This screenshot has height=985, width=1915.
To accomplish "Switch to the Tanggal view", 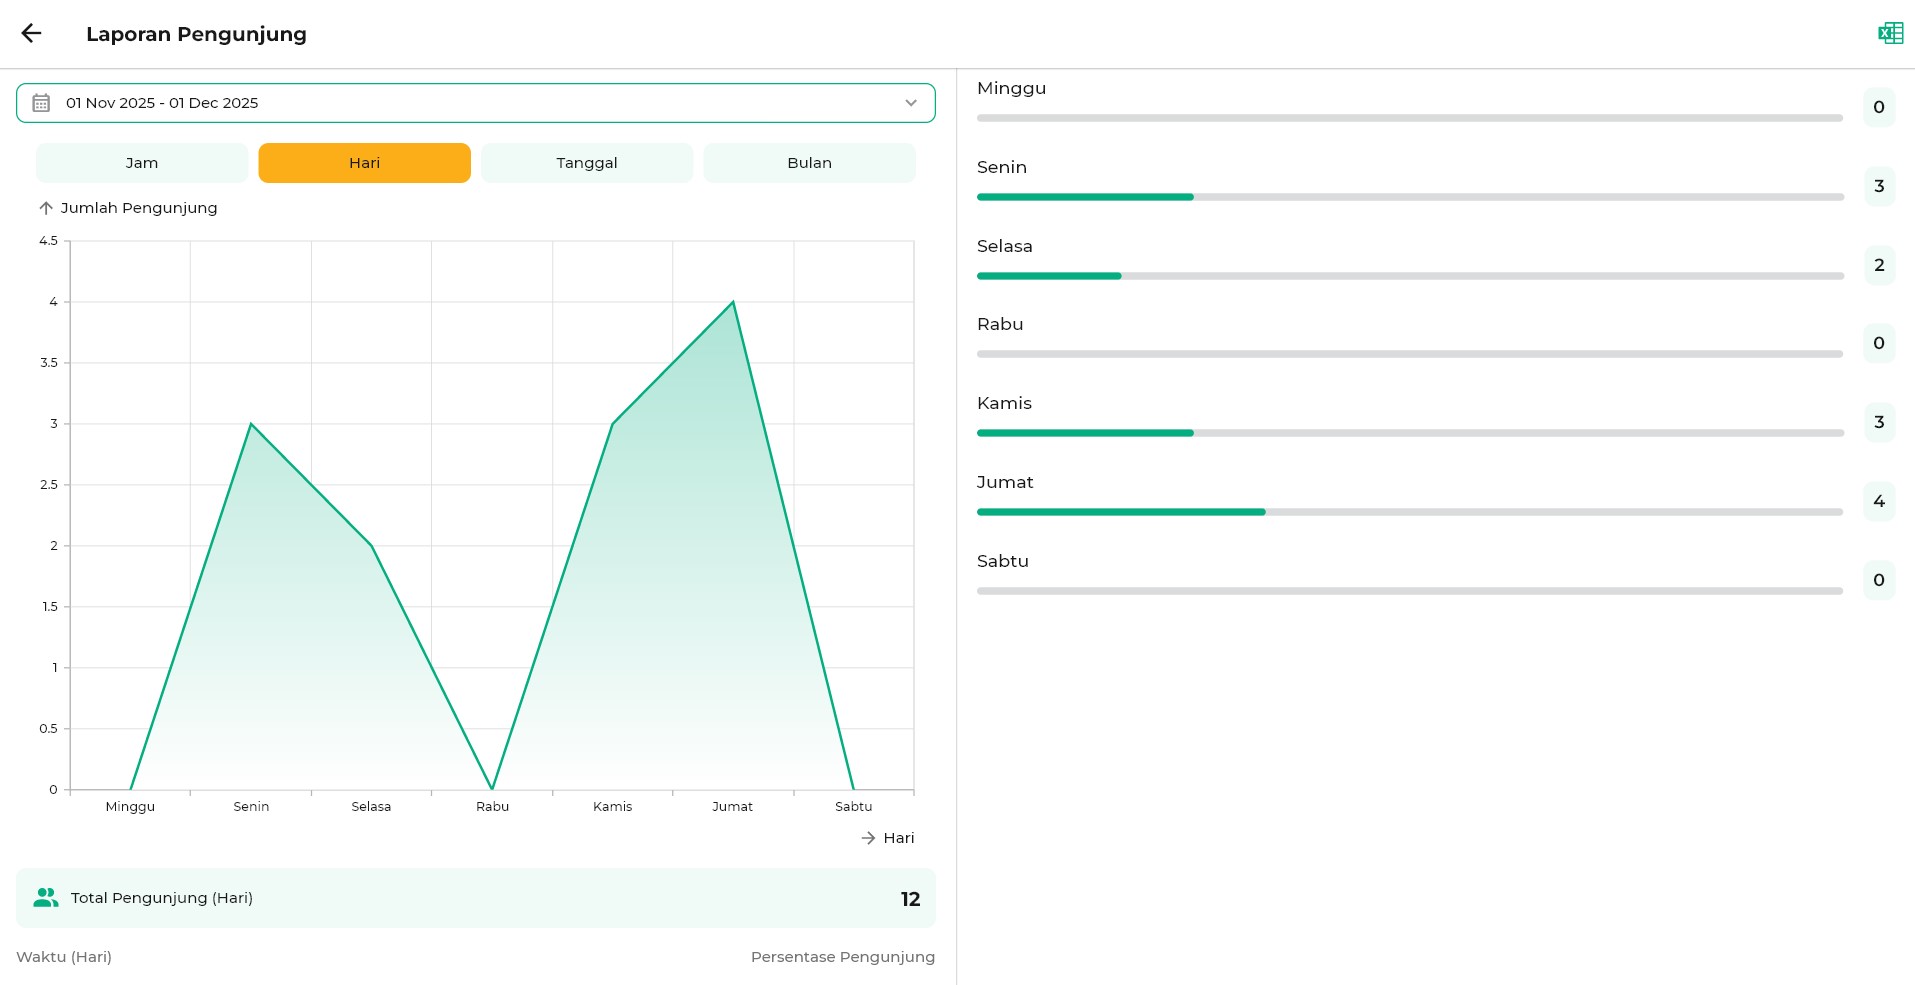I will (587, 163).
